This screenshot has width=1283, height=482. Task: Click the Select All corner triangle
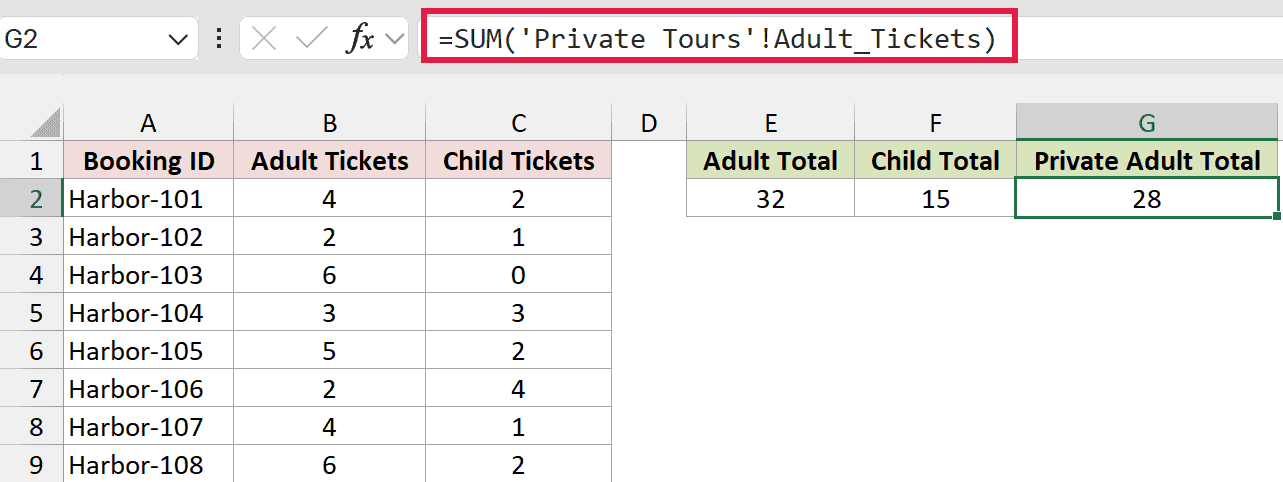tap(45, 123)
